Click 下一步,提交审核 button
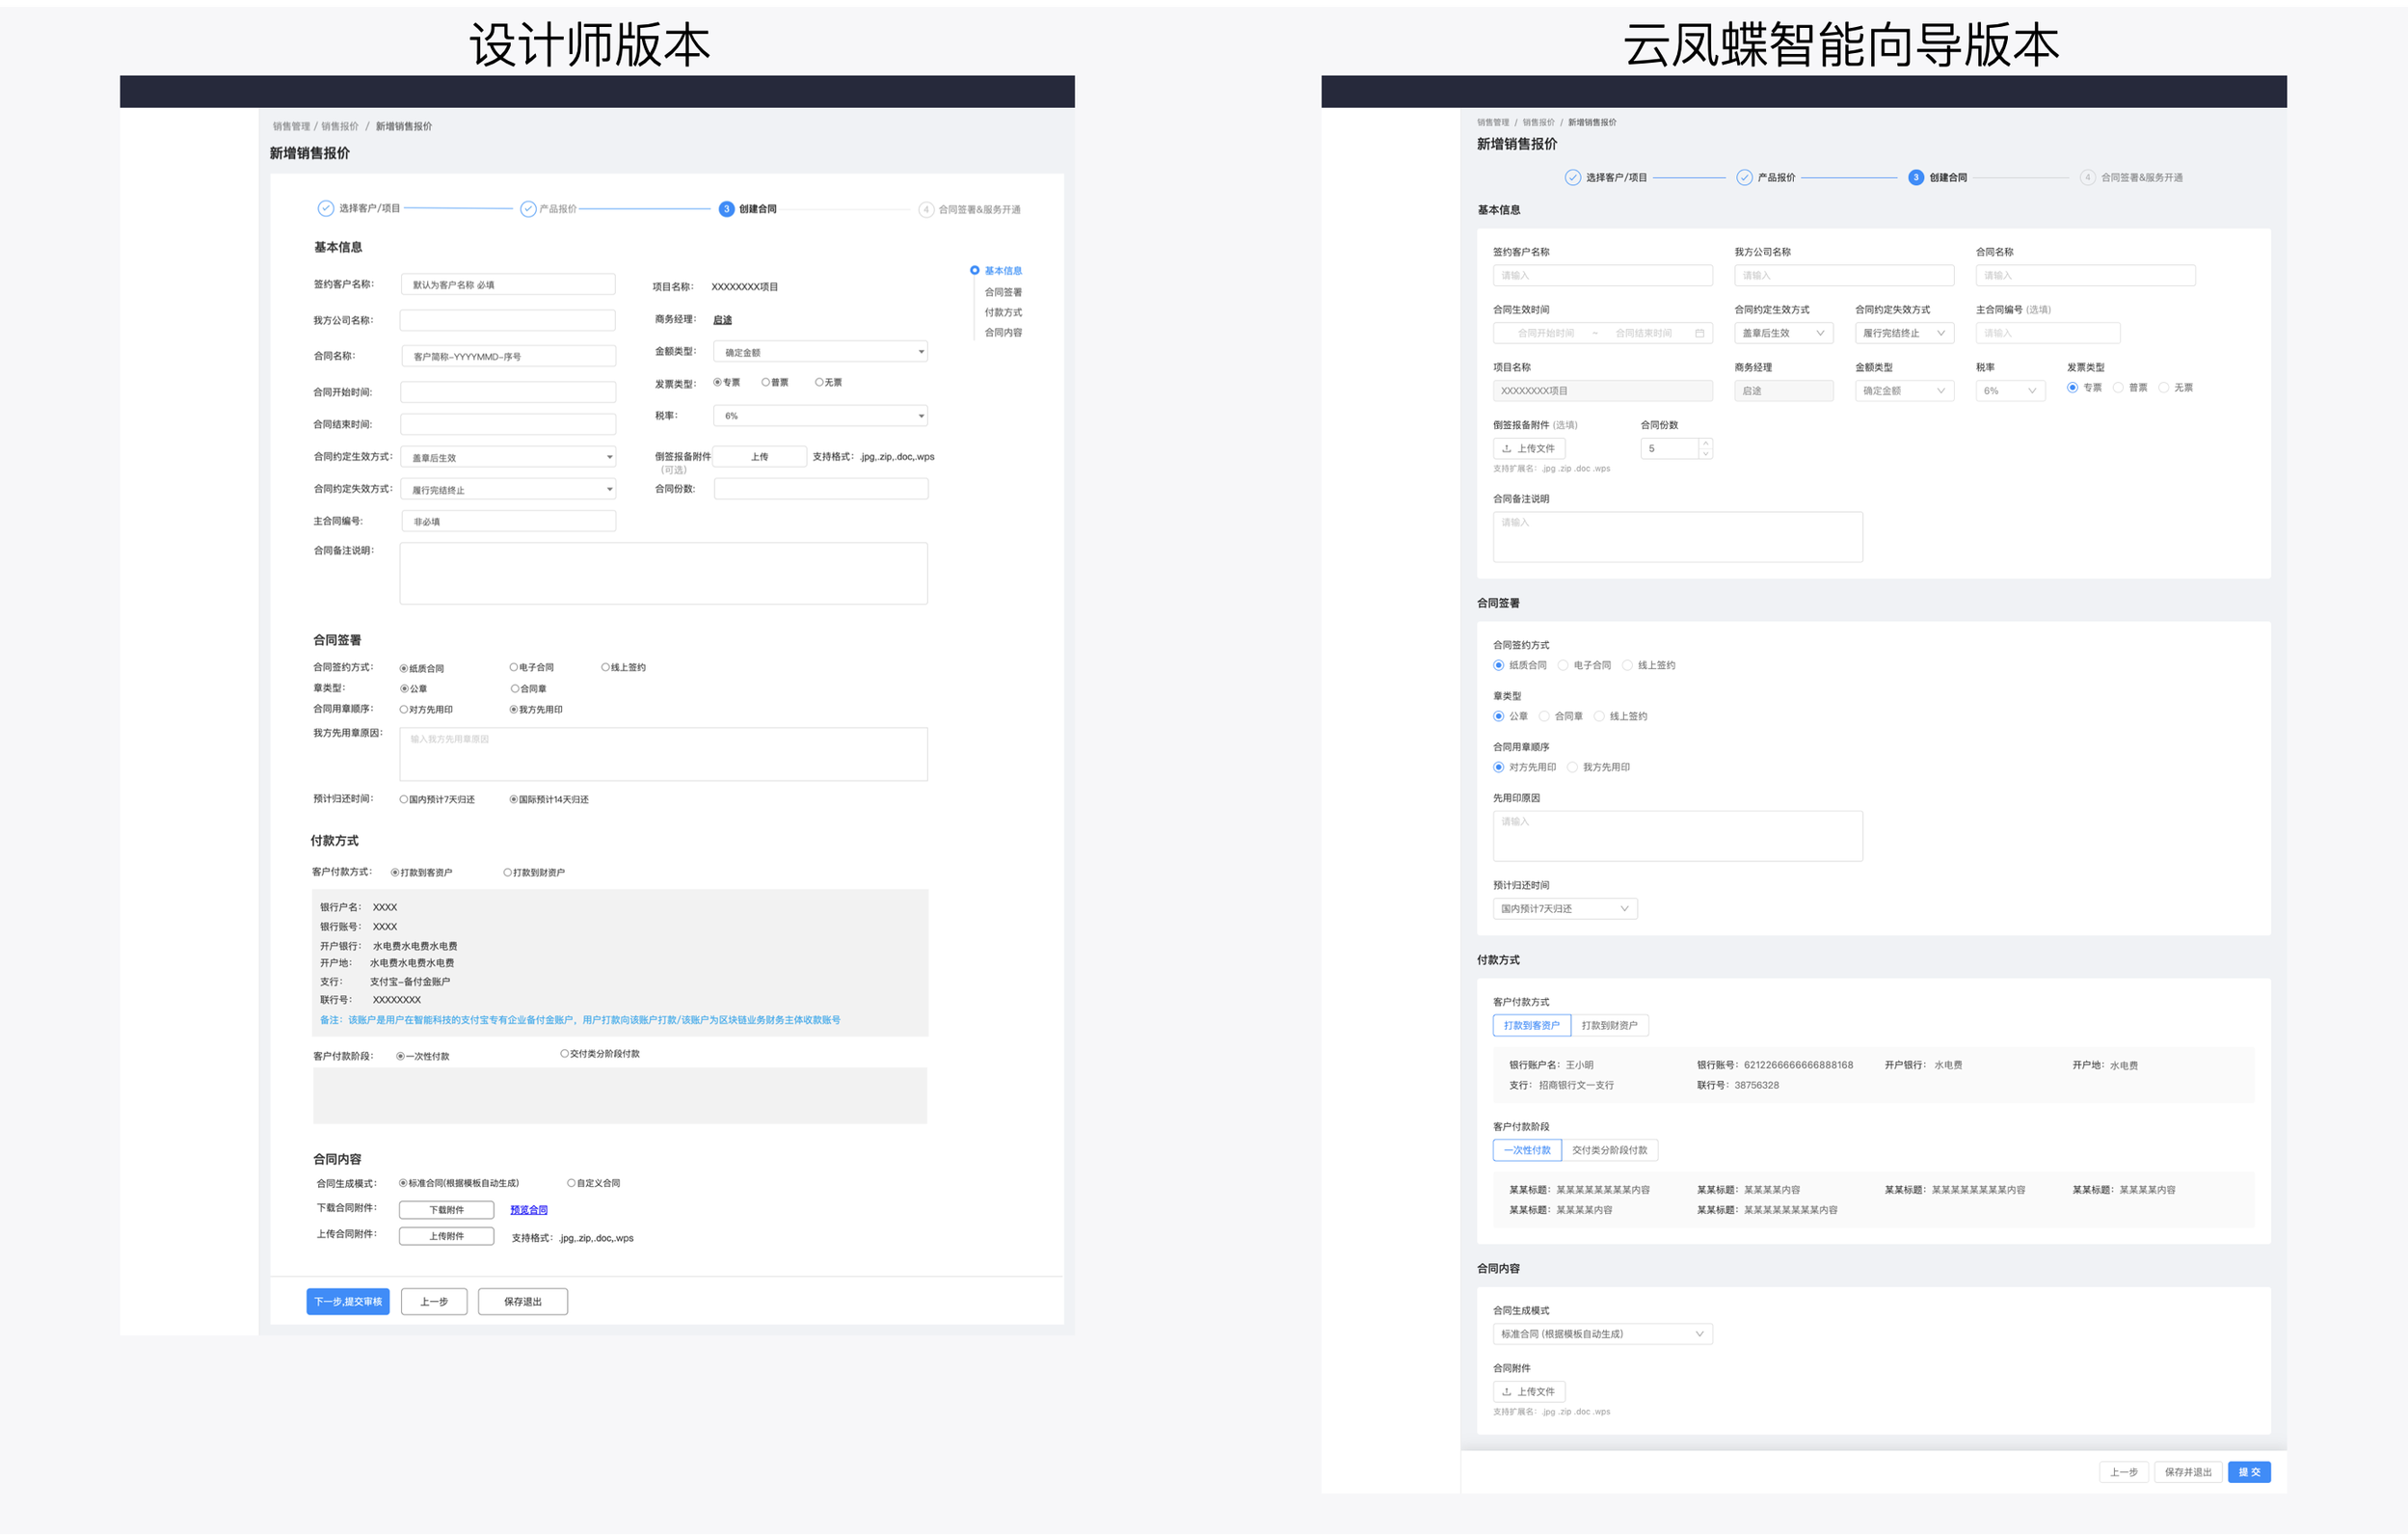This screenshot has width=2408, height=1535. [x=348, y=1301]
